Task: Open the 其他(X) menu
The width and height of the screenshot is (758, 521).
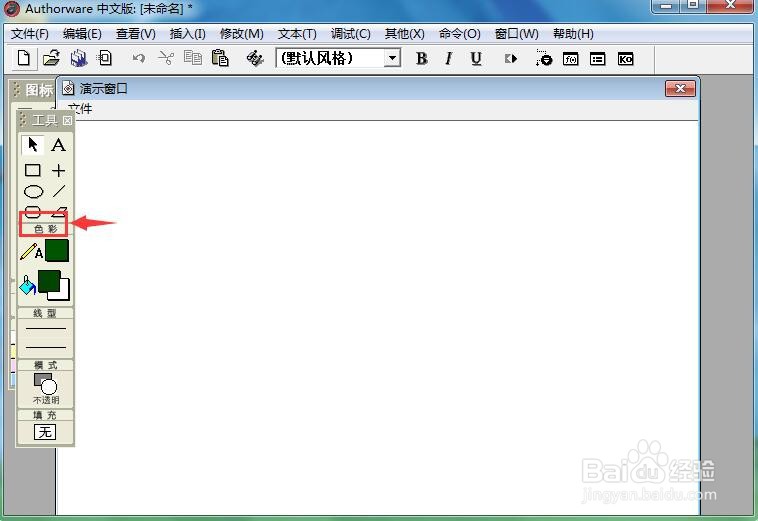Action: 405,34
